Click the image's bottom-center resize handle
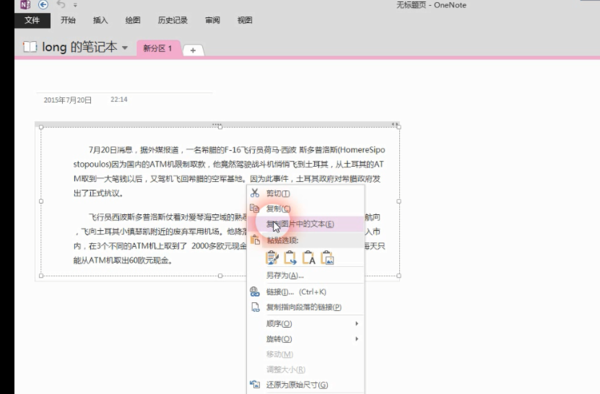This screenshot has height=394, width=600. (220, 275)
